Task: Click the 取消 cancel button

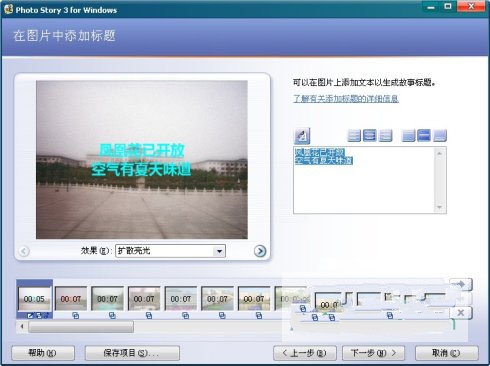Action: tap(447, 353)
